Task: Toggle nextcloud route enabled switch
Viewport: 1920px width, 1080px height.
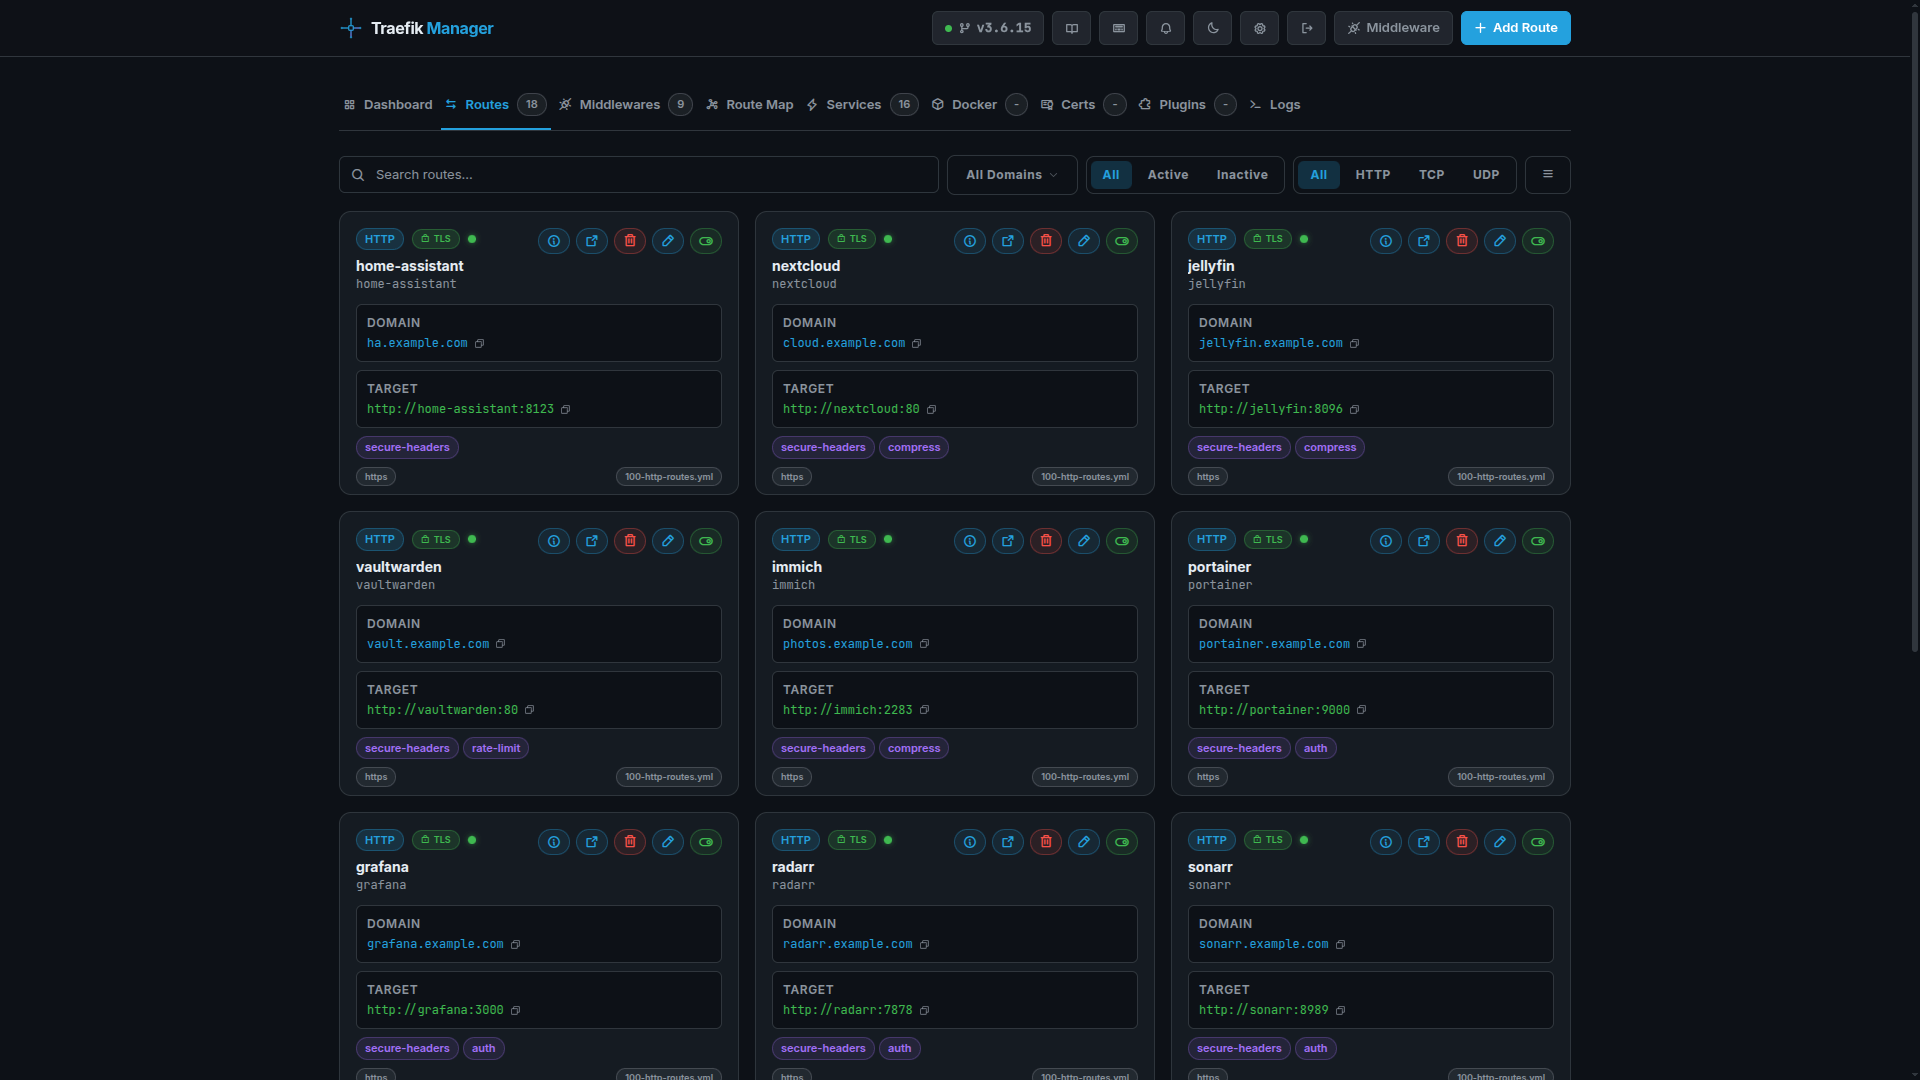Action: point(1122,241)
